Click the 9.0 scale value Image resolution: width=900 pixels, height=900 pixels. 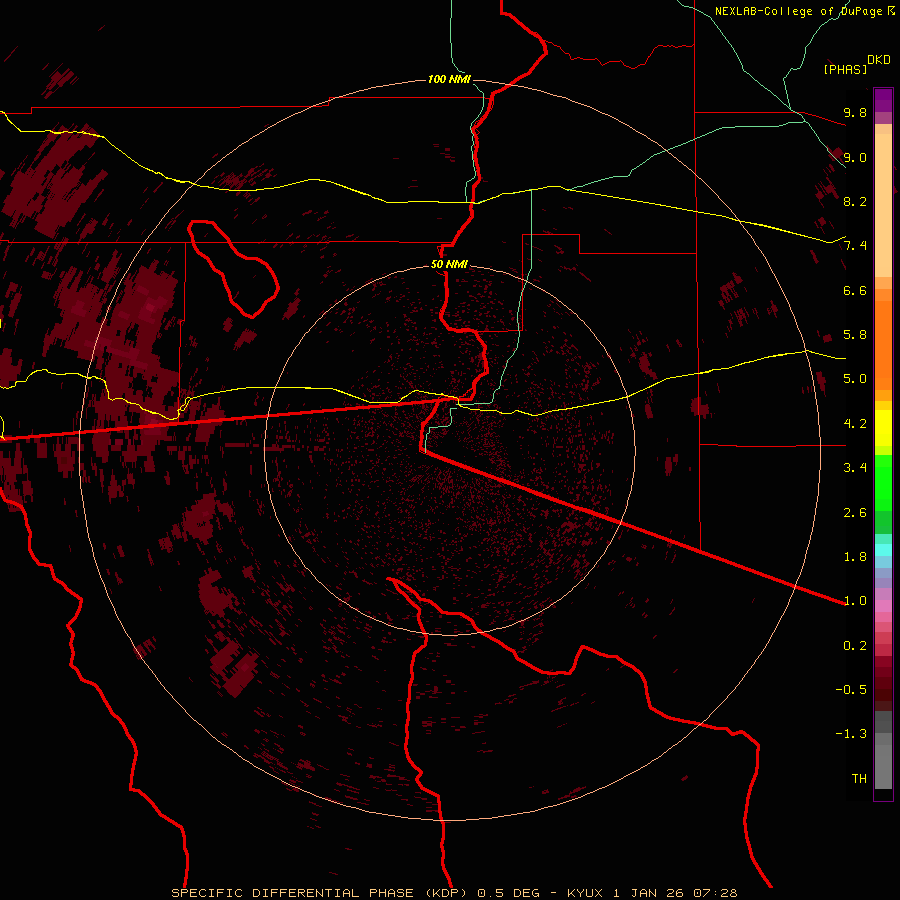click(x=855, y=157)
